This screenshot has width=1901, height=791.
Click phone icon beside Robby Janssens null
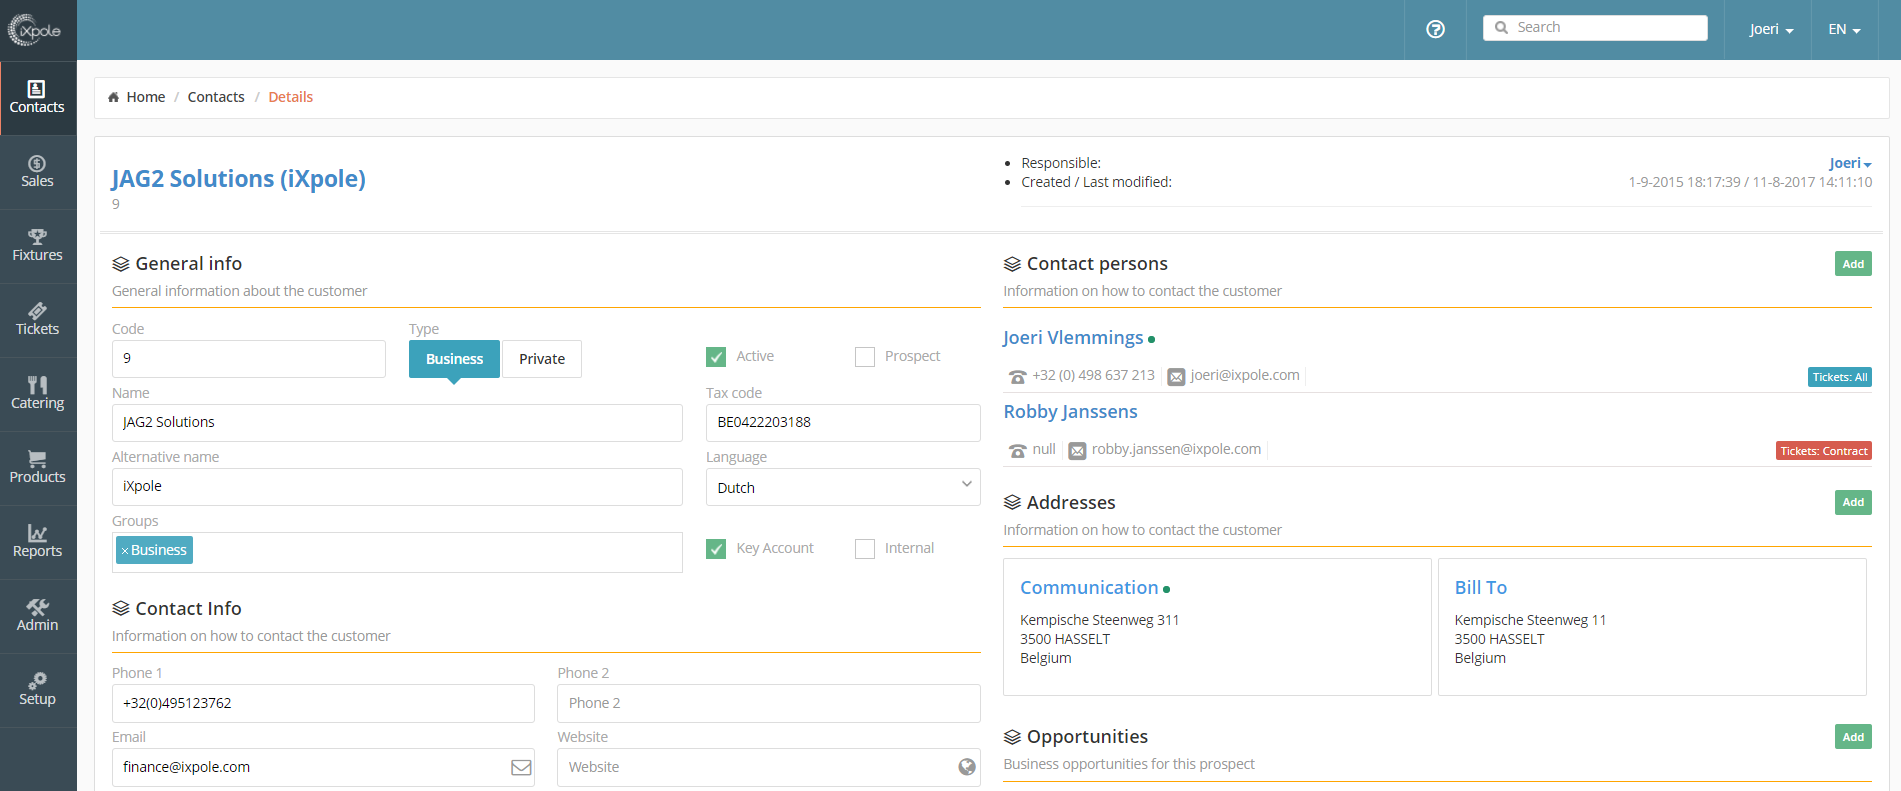pos(1018,451)
